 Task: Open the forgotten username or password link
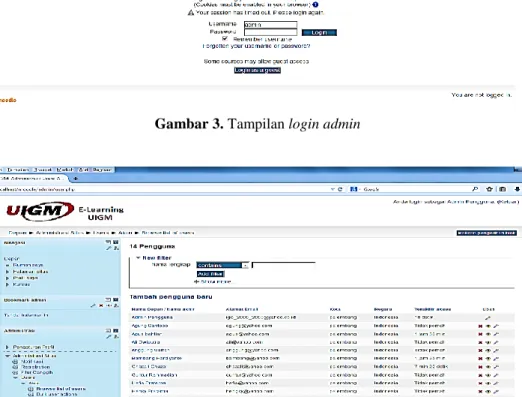point(256,46)
